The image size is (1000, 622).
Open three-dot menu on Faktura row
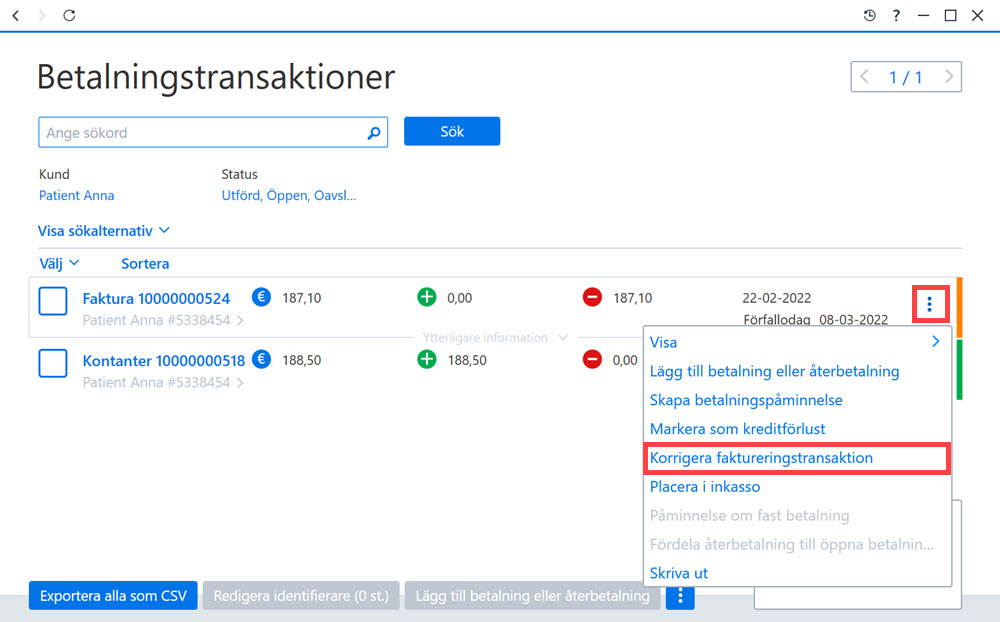[930, 304]
